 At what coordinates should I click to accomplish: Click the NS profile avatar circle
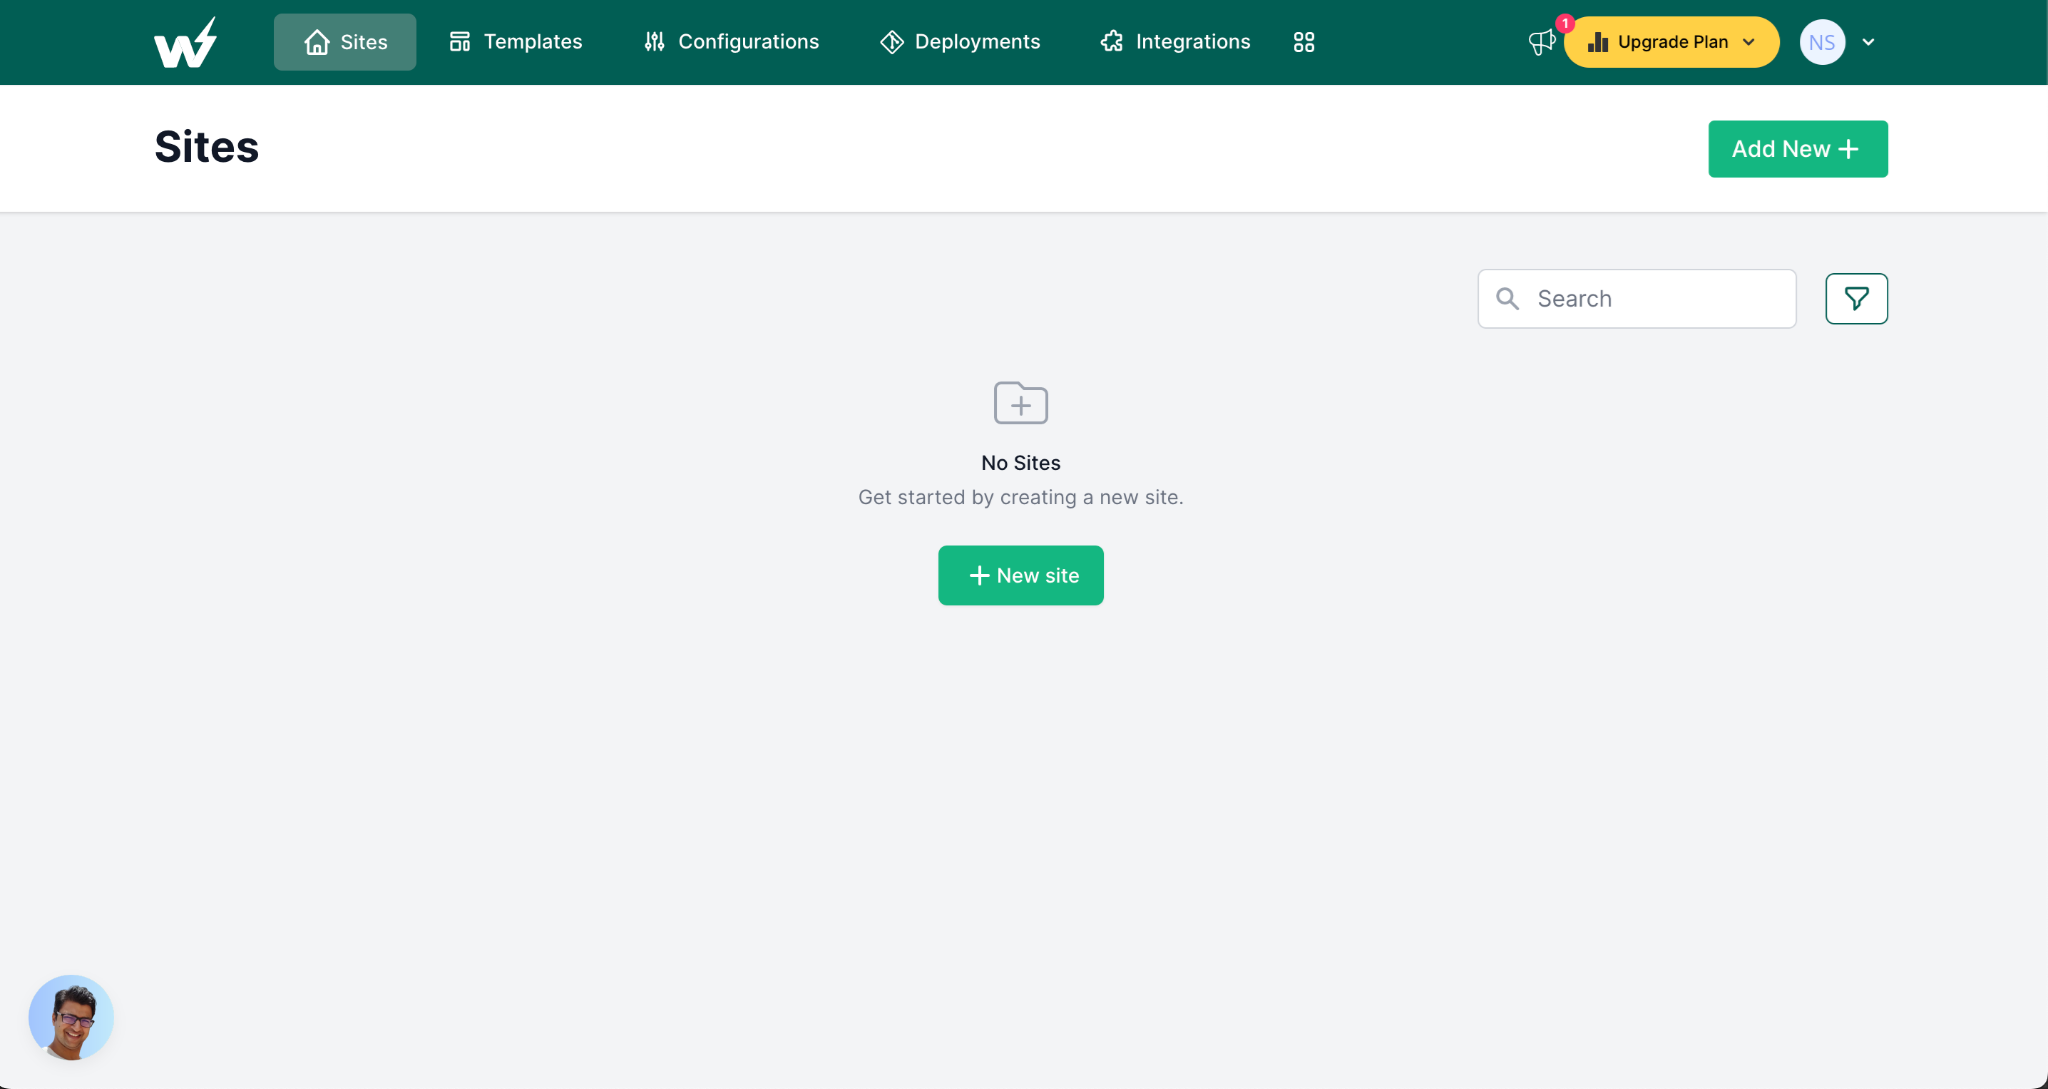1820,42
